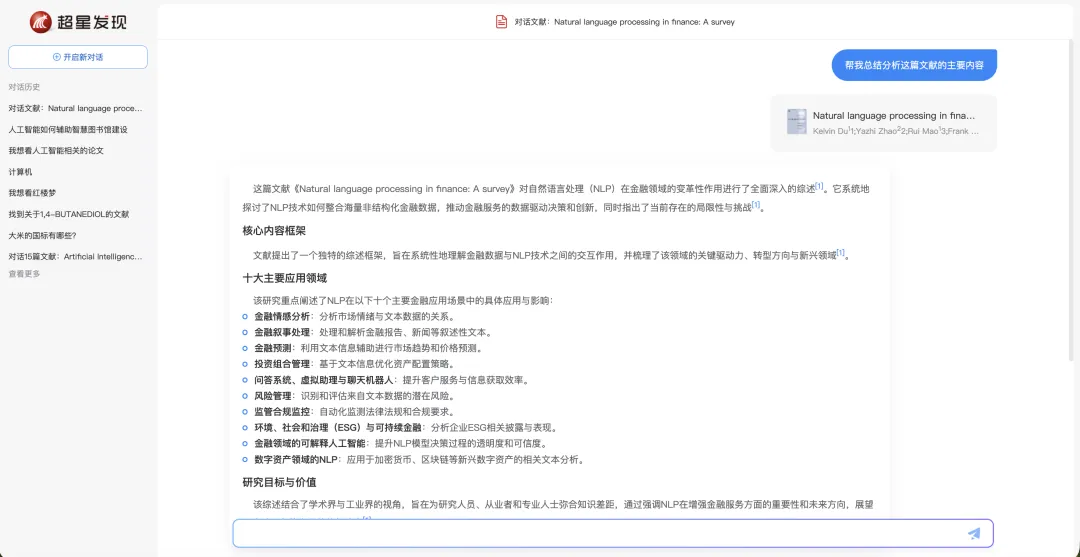
Task: Click the blue user message bubble 帮我总结分析这篇文献的主要内容
Action: [x=914, y=65]
